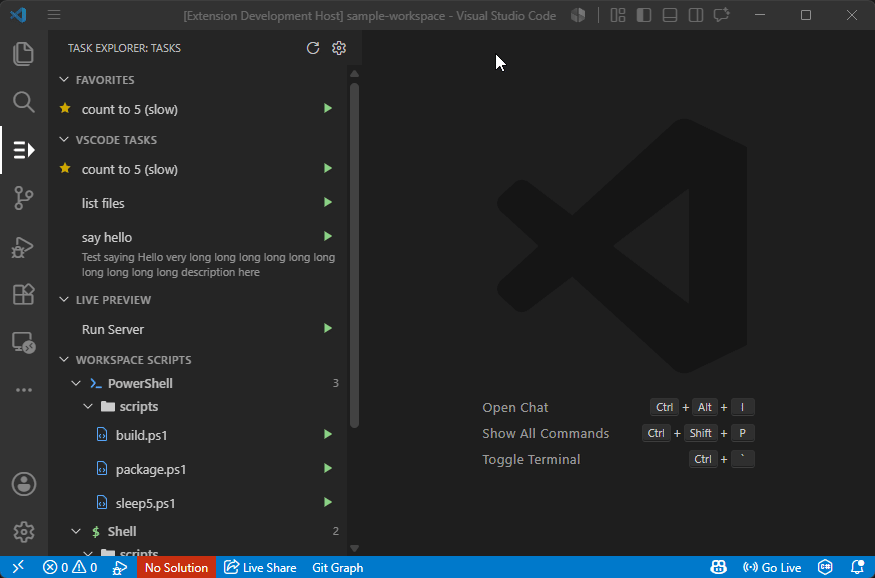
Task: Open the Search view
Action: [x=23, y=102]
